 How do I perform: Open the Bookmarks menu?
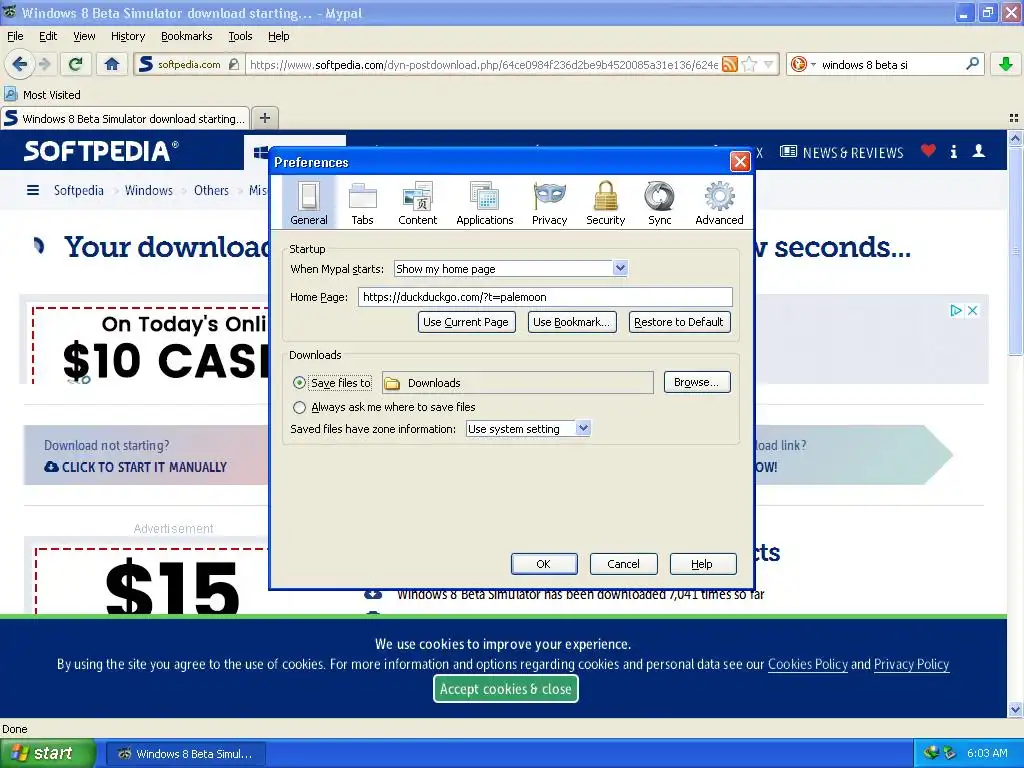(186, 36)
